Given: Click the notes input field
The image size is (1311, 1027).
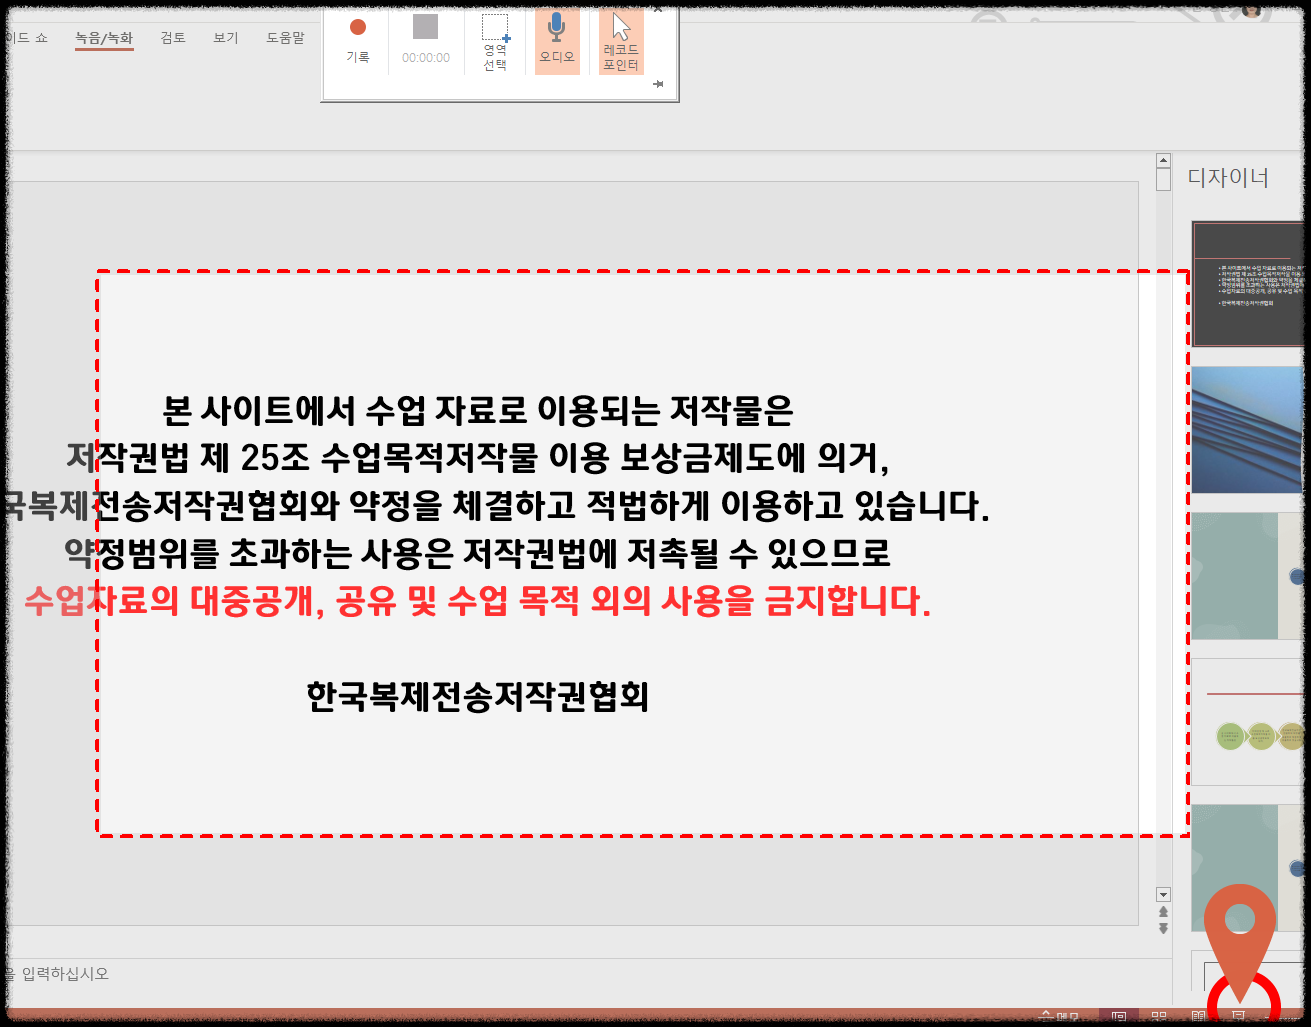Looking at the screenshot, I should (x=300, y=973).
